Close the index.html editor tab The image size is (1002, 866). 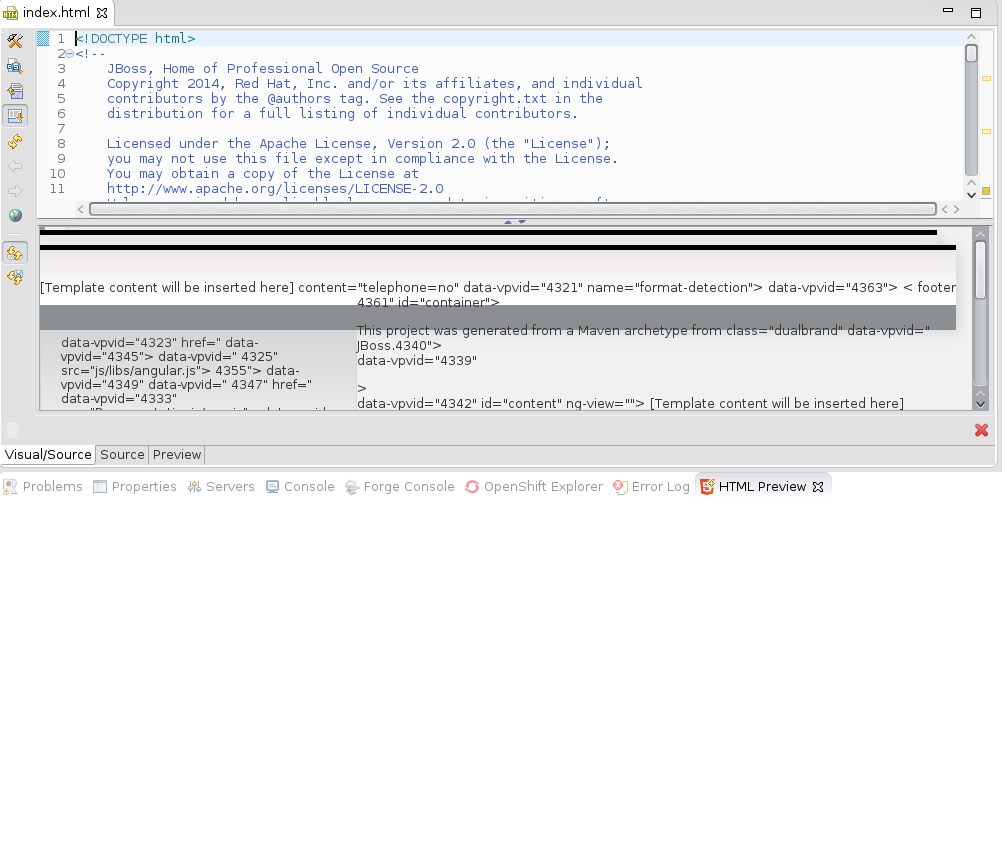(102, 13)
